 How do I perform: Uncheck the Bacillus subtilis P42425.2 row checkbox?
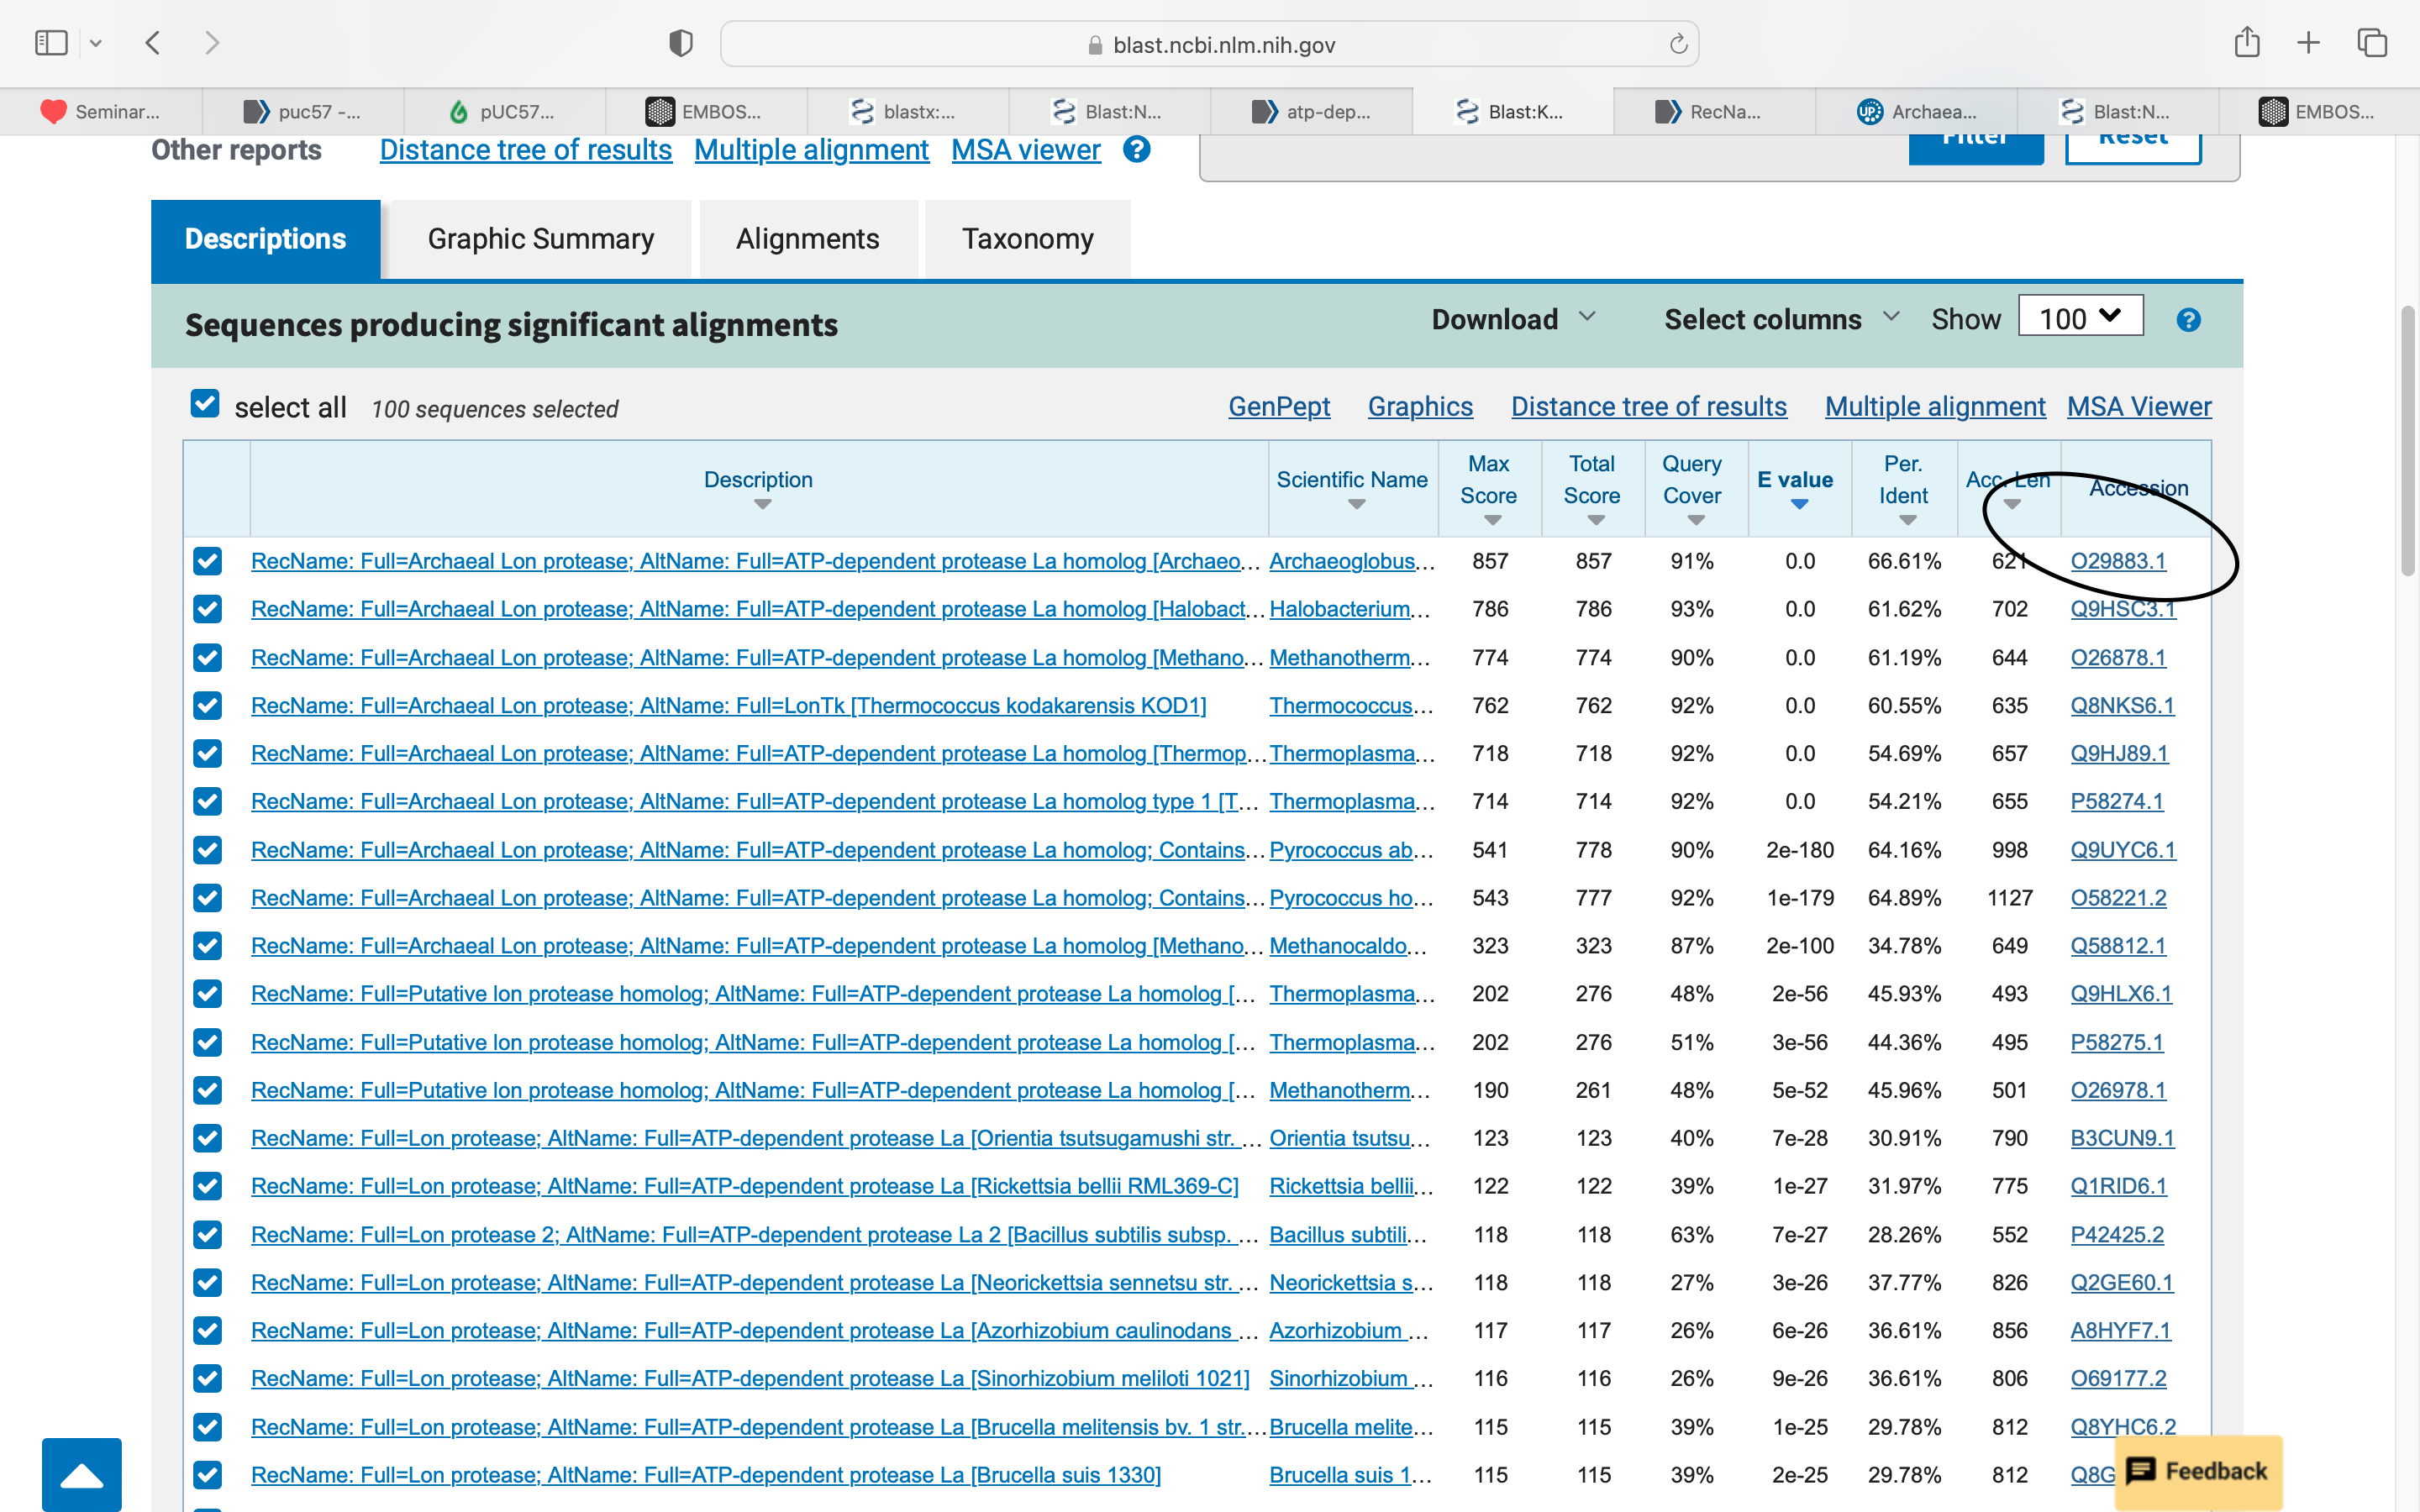tap(207, 1235)
